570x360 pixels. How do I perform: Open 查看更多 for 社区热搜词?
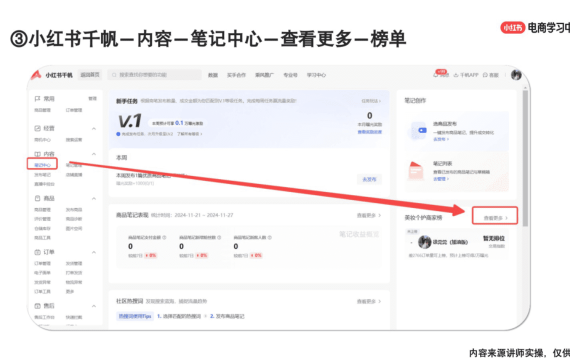369,301
